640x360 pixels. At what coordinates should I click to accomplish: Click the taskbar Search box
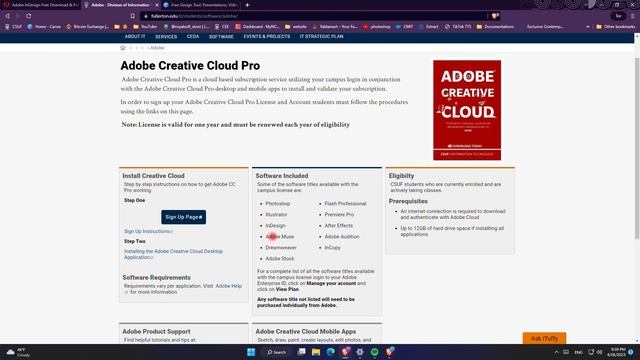click(x=277, y=352)
